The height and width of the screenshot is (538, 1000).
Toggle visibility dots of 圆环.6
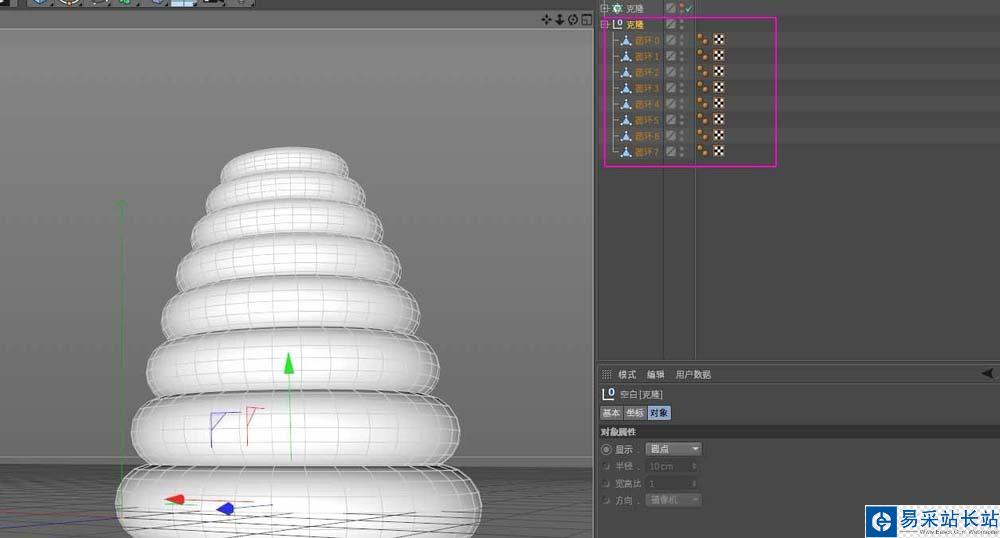click(681, 136)
